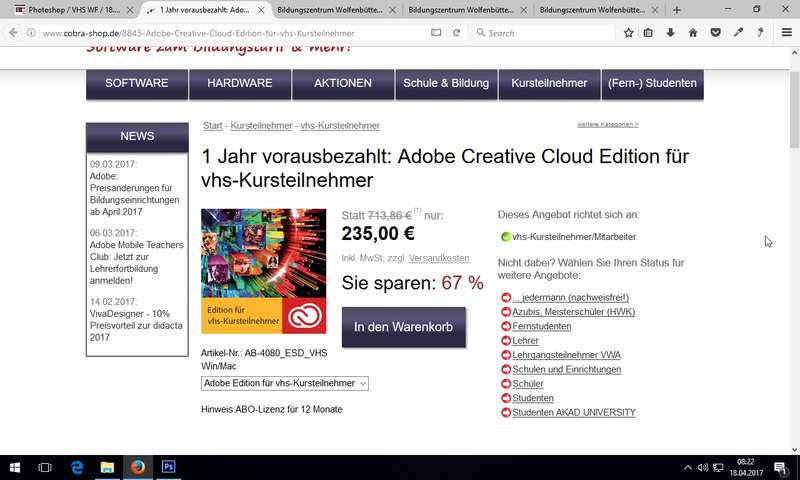This screenshot has width=800, height=480.
Task: Close the 1 Jahr vorausbezahlt tab
Action: pyautogui.click(x=261, y=10)
